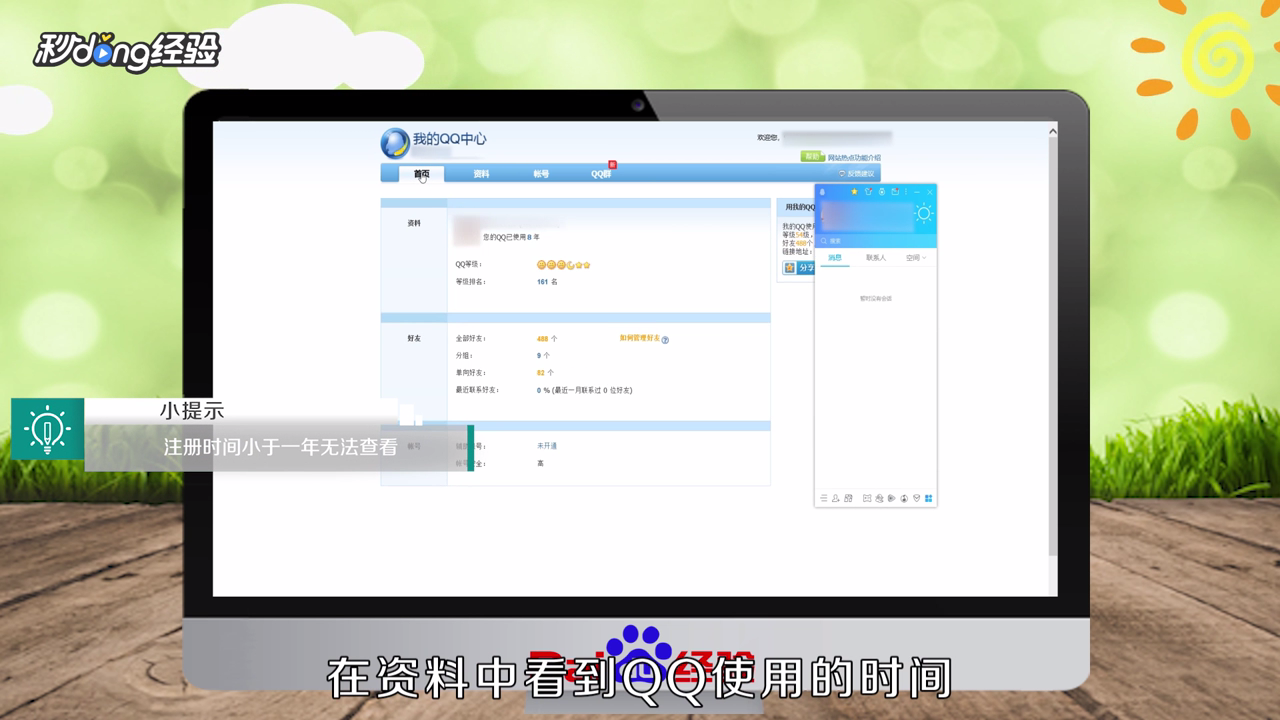Viewport: 1280px width, 720px height.
Task: Open the main menu hamburger icon at QQ bottom
Action: [x=824, y=498]
